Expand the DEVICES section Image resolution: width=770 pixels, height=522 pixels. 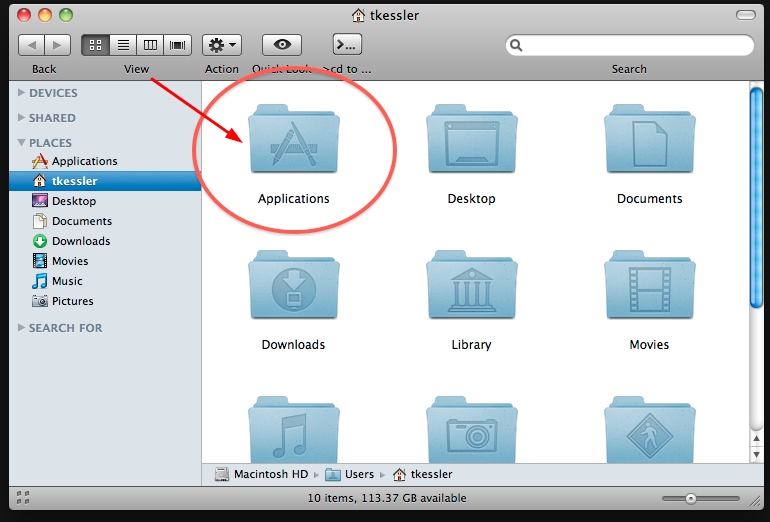[x=21, y=92]
